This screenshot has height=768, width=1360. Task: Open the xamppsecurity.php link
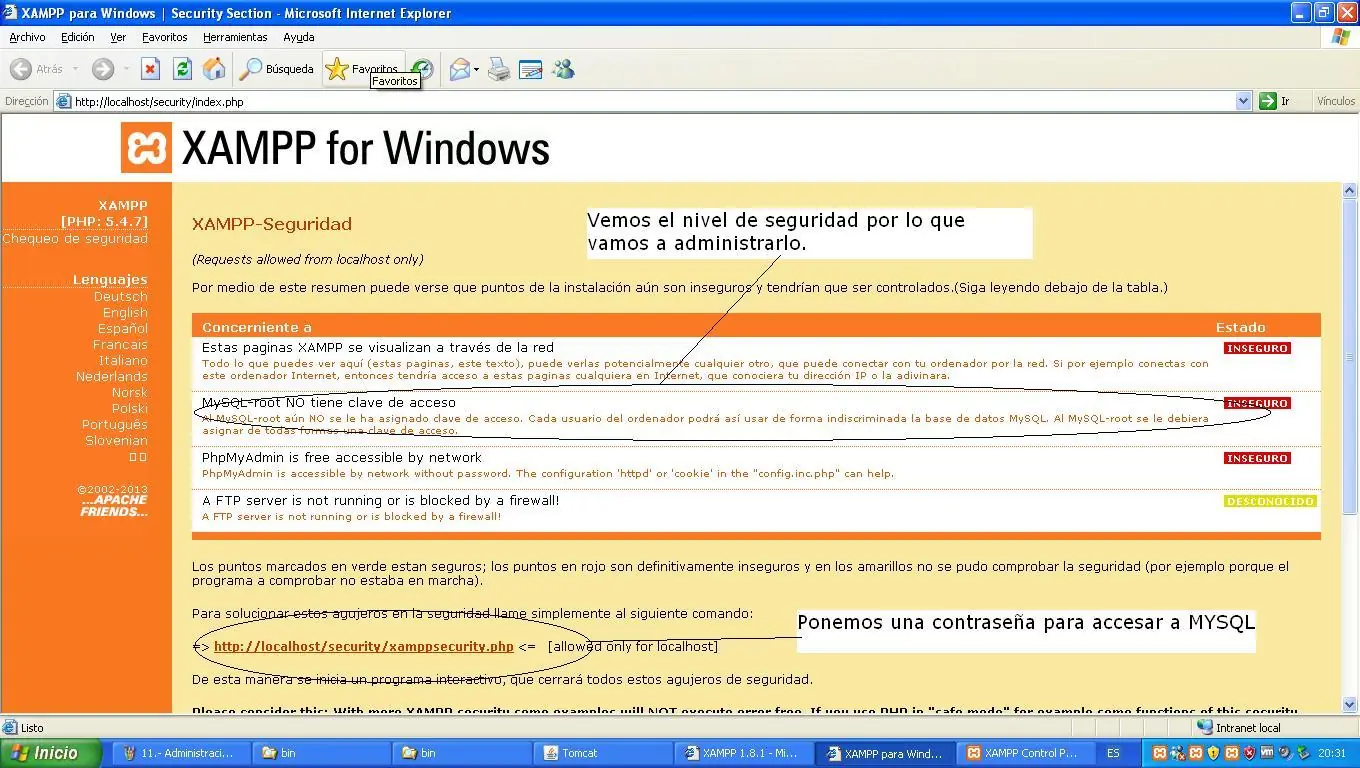coord(364,647)
